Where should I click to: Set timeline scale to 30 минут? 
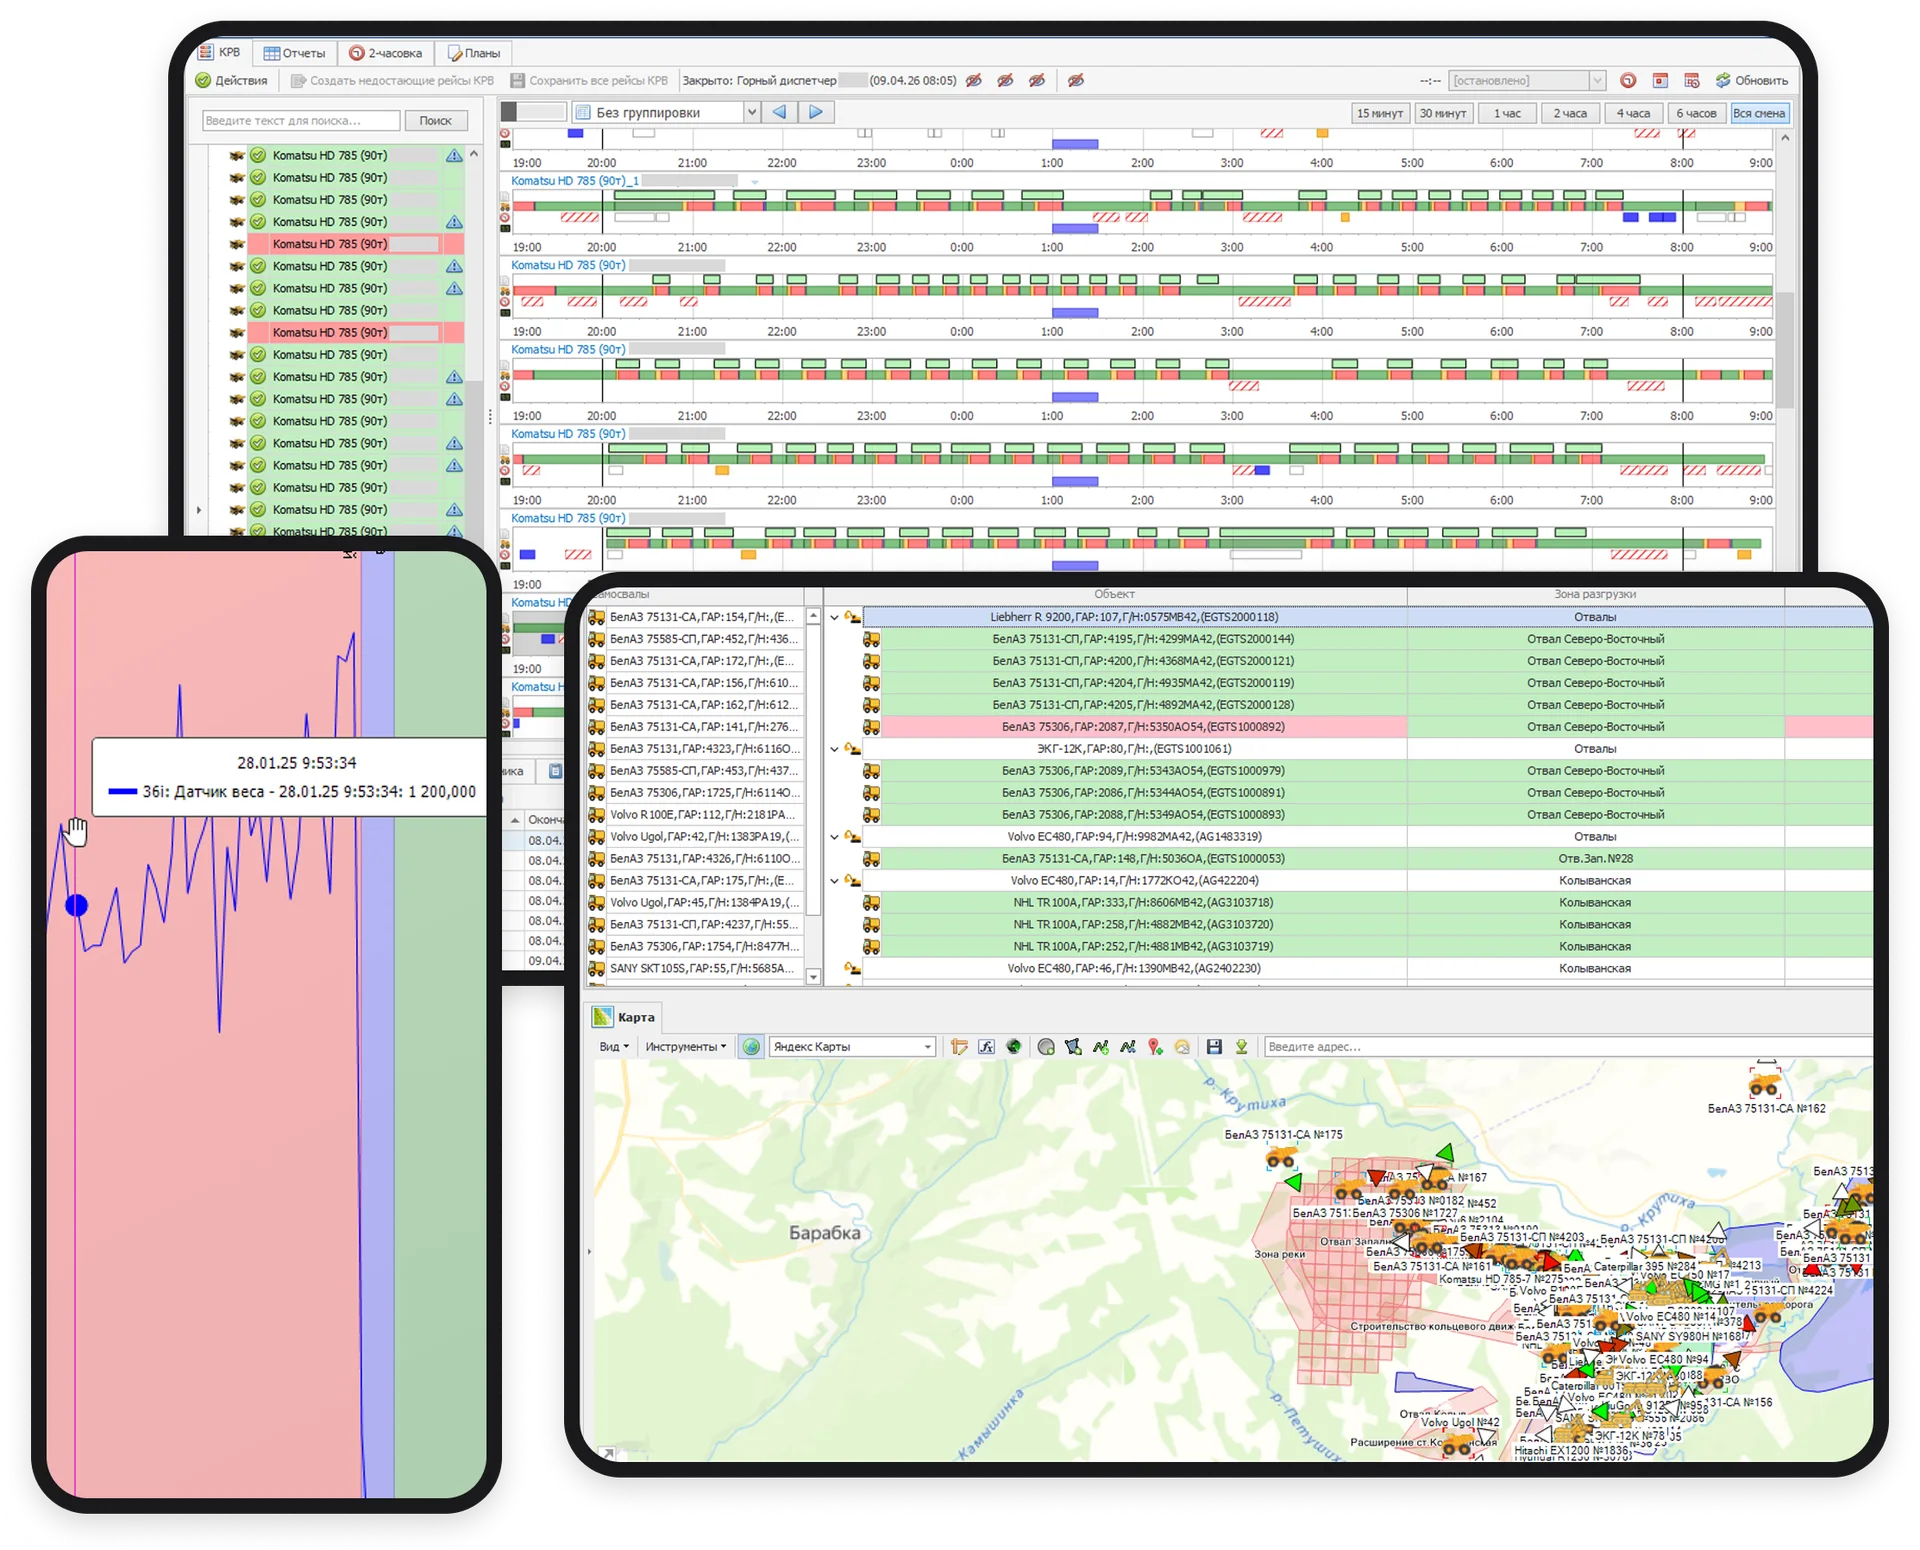click(x=1443, y=114)
